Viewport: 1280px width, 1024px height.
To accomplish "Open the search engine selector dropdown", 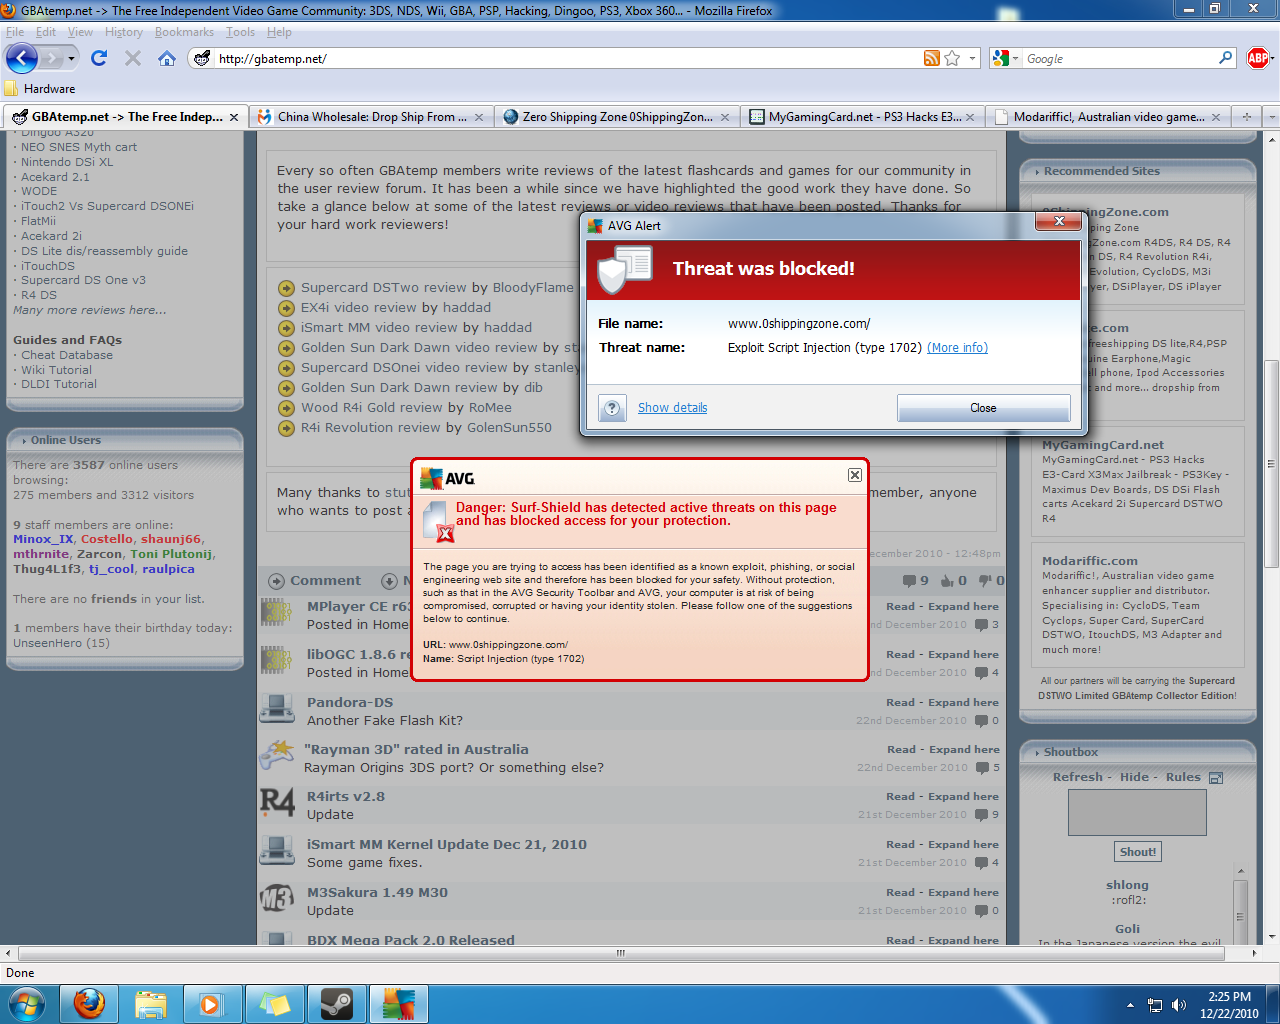I will point(1016,58).
